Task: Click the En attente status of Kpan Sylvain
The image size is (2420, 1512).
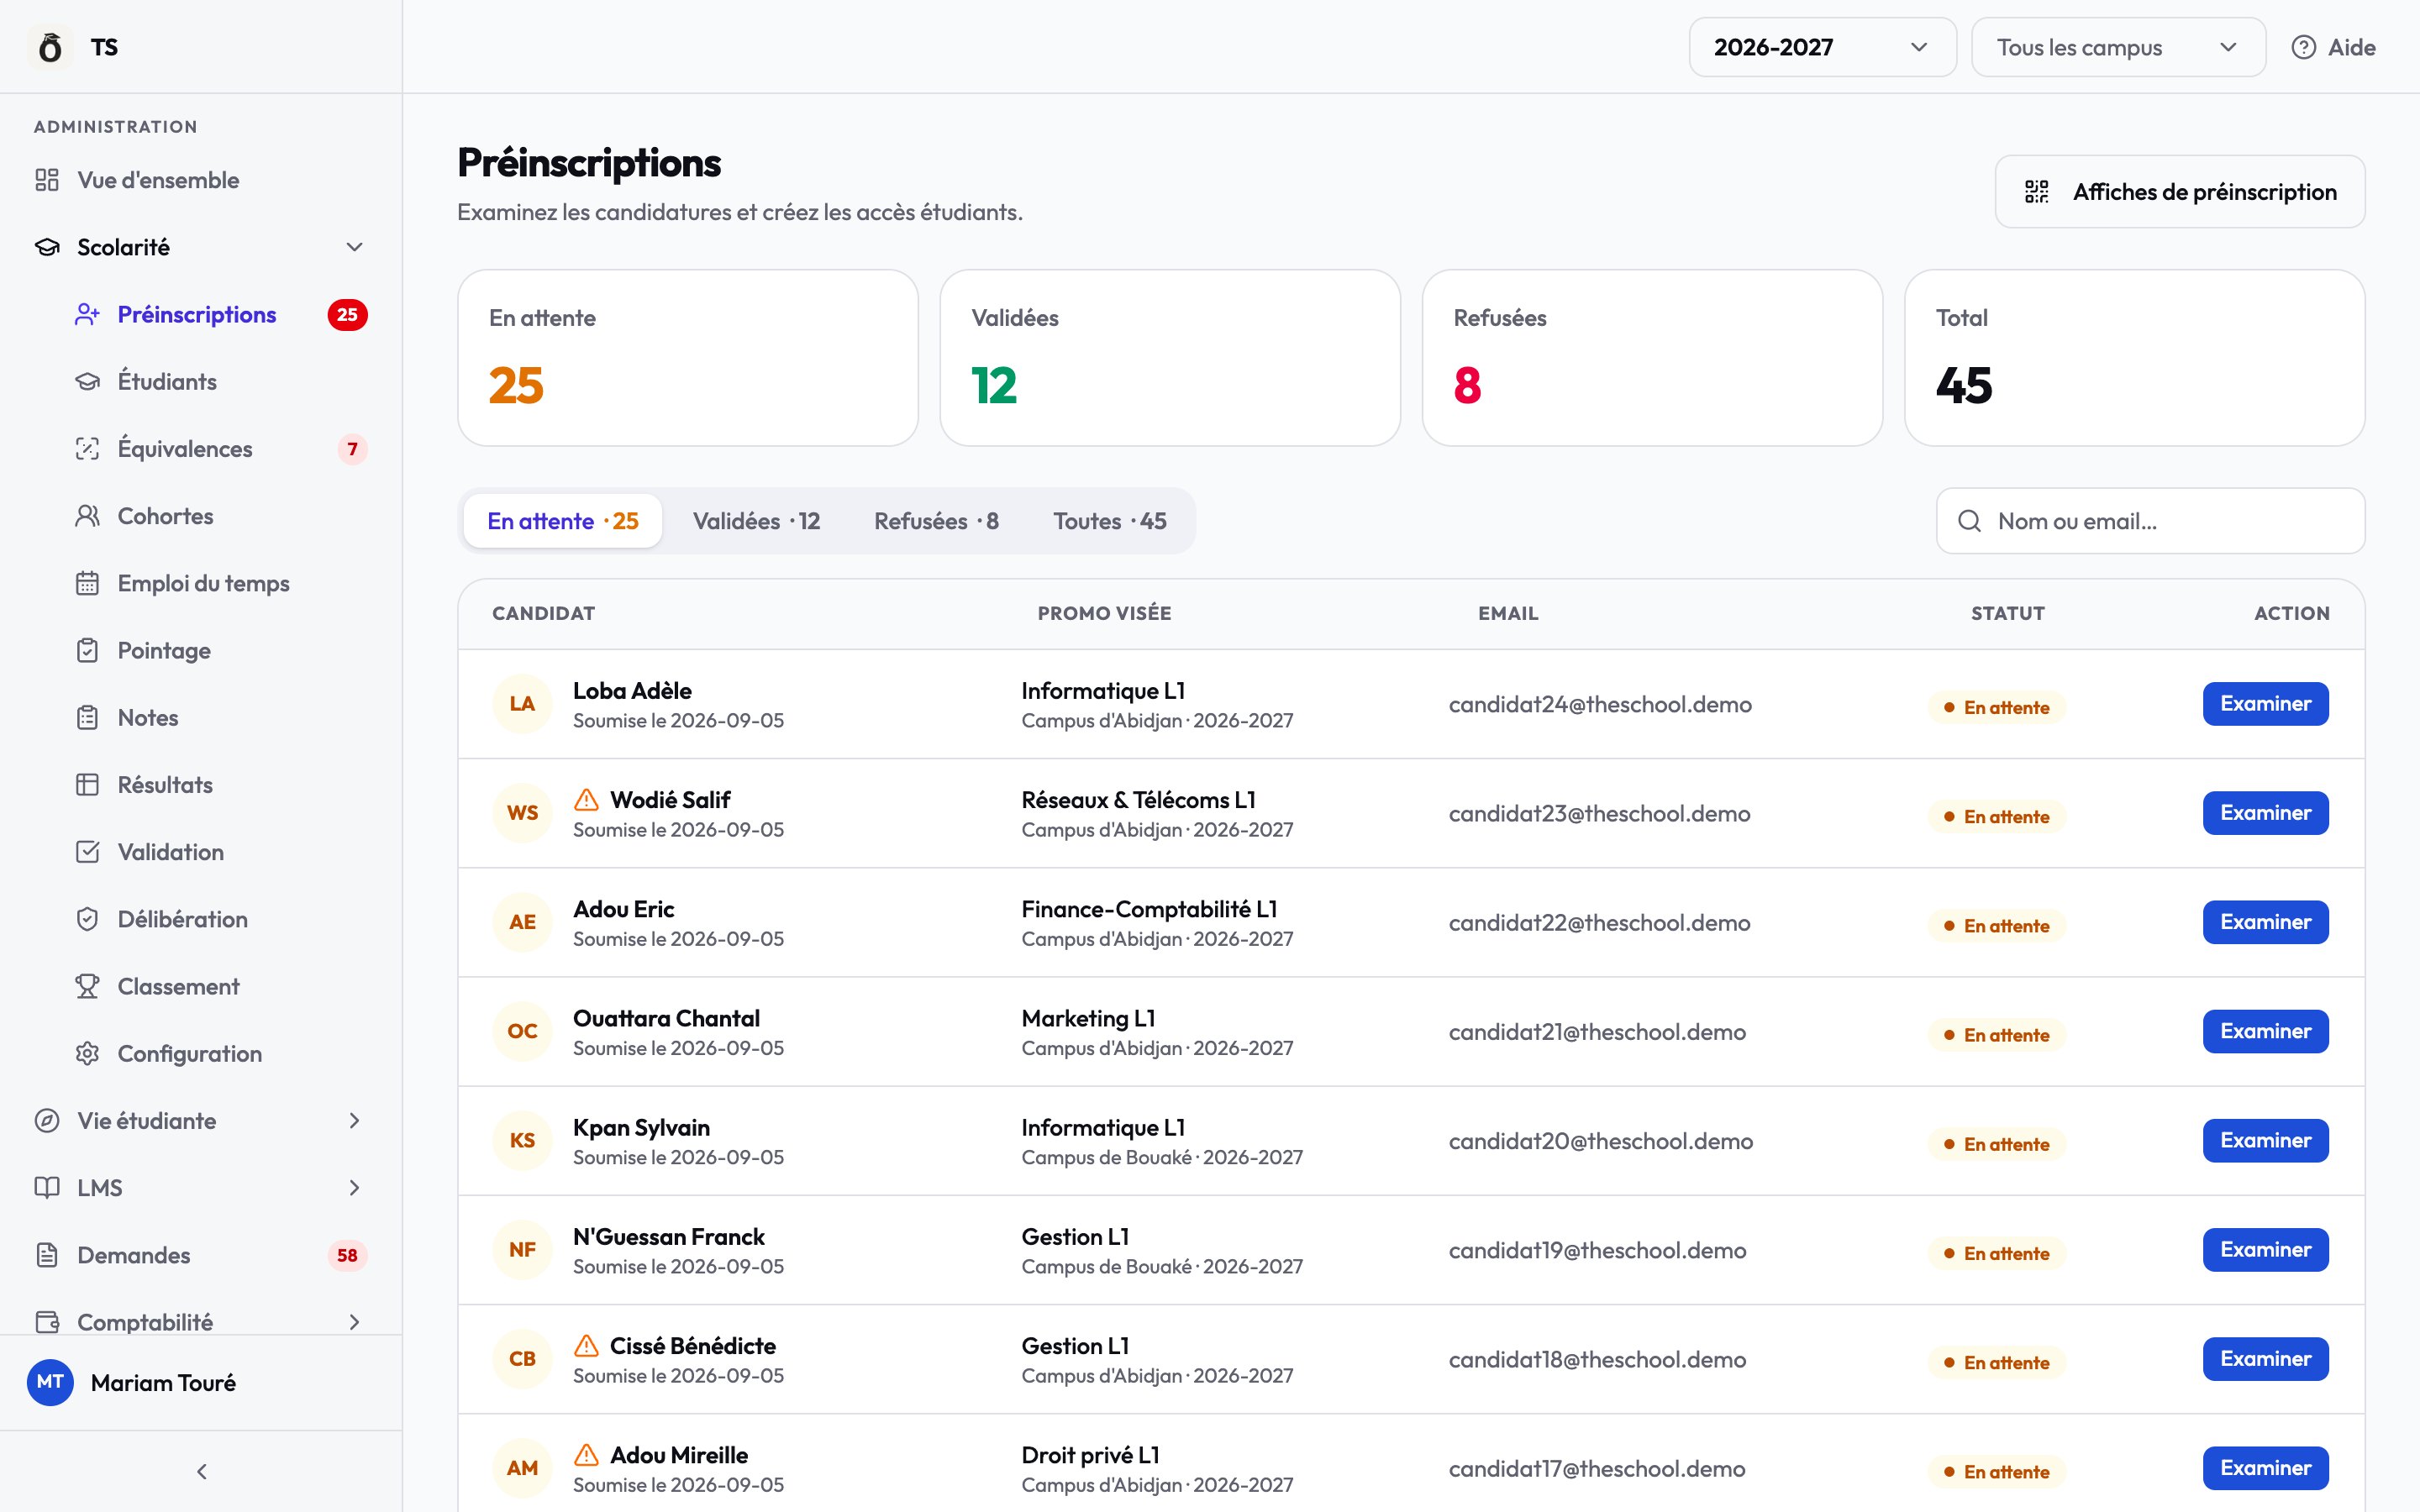Action: pyautogui.click(x=1996, y=1144)
